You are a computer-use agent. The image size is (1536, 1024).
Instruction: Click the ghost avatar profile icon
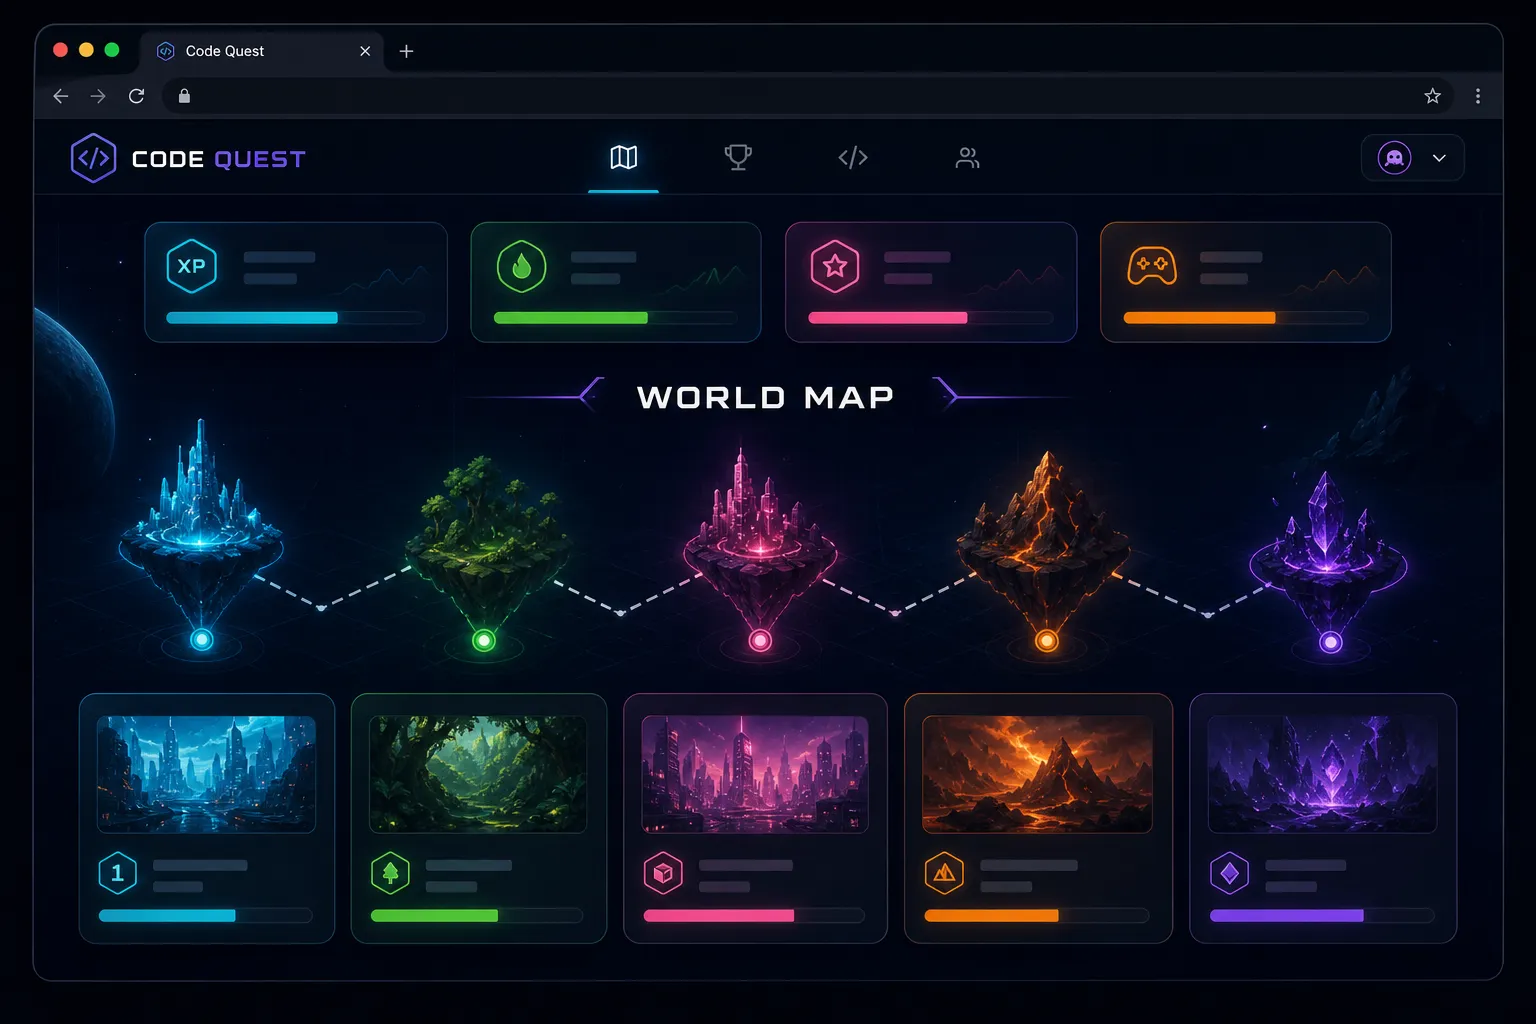tap(1394, 158)
